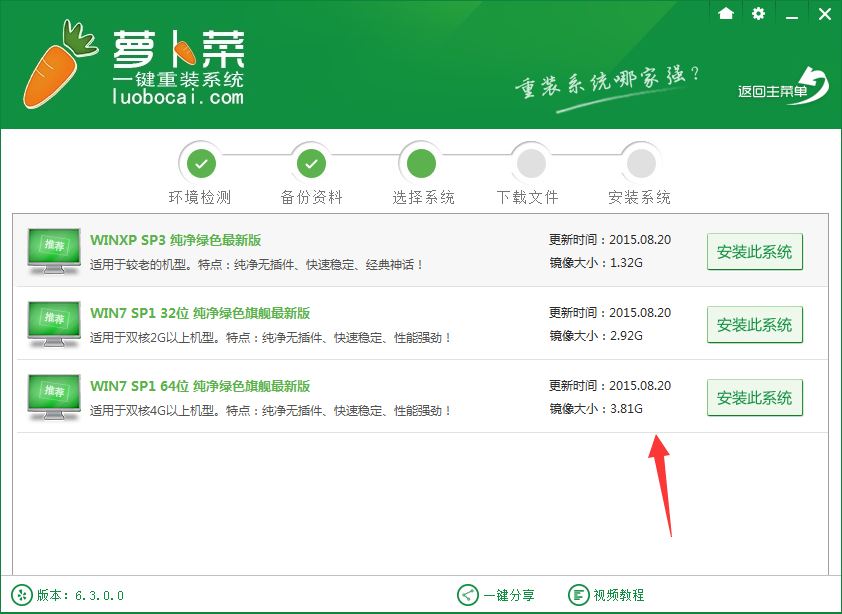Install WIN7 SP1 64位 system
842x614 pixels.
point(755,397)
